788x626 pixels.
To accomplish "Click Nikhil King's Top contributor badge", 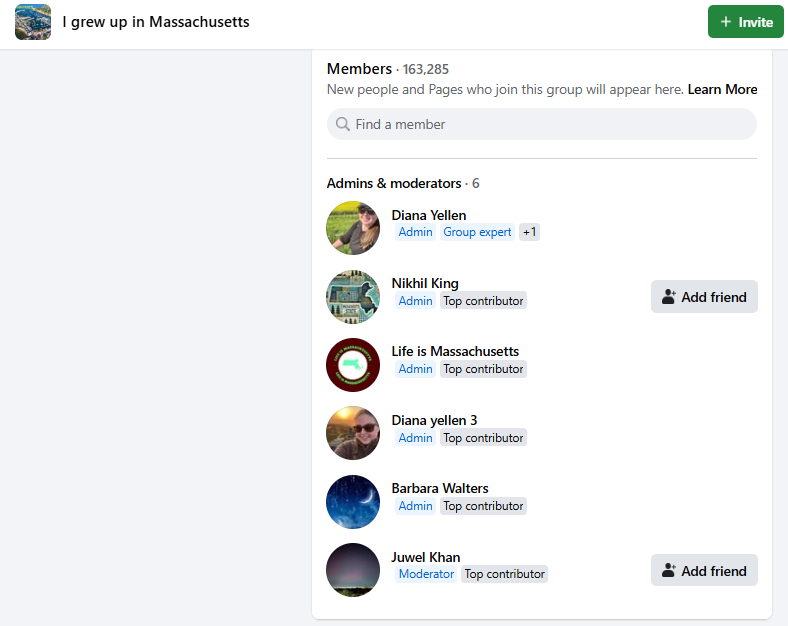I will click(x=483, y=301).
